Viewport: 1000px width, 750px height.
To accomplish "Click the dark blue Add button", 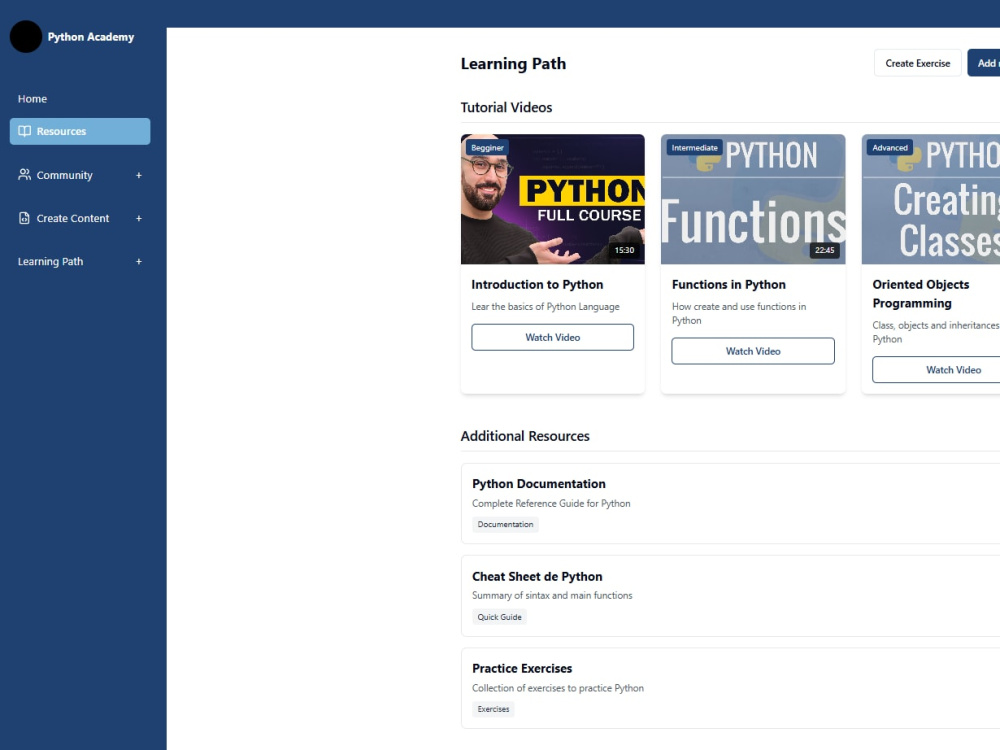I will [984, 63].
